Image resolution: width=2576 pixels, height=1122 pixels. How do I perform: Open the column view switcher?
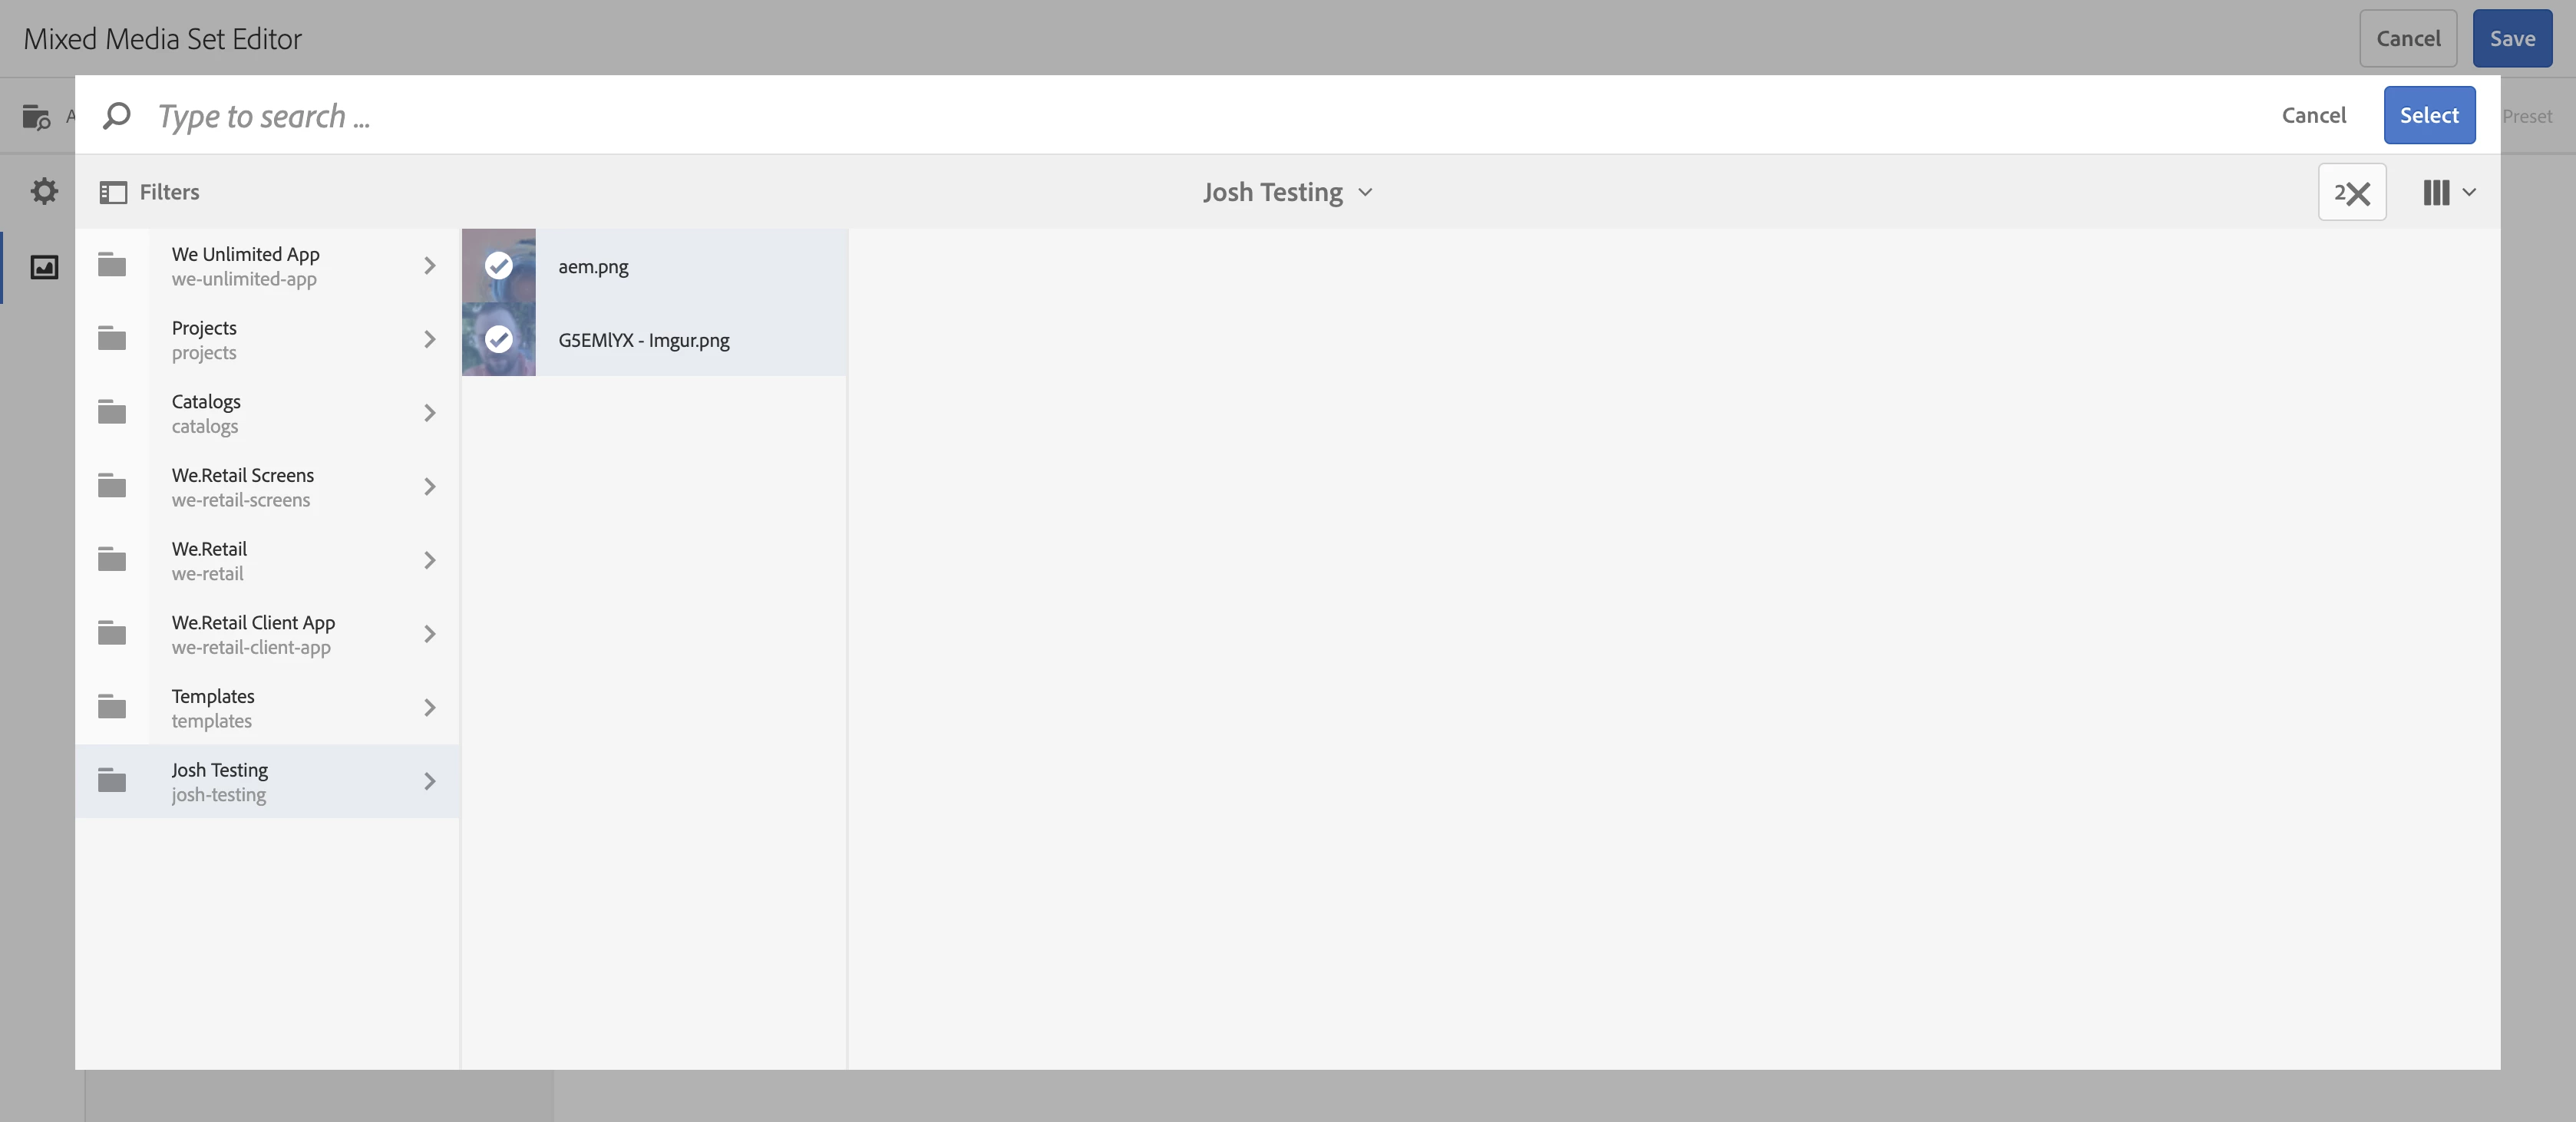click(x=2448, y=192)
